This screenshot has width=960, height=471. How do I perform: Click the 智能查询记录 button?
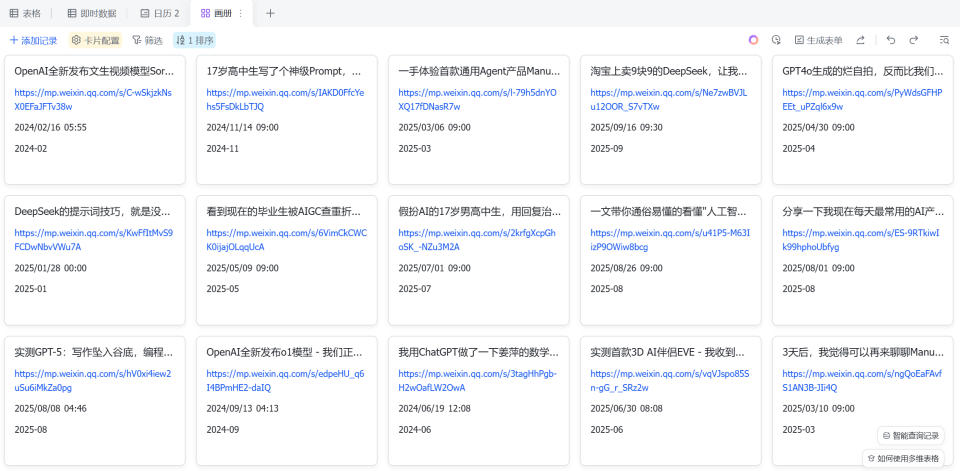point(911,436)
